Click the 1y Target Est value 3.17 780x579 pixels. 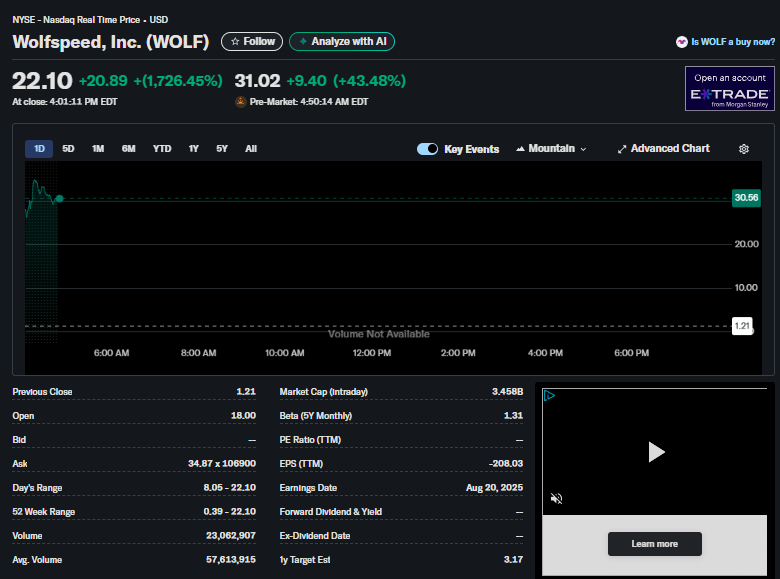coord(513,560)
